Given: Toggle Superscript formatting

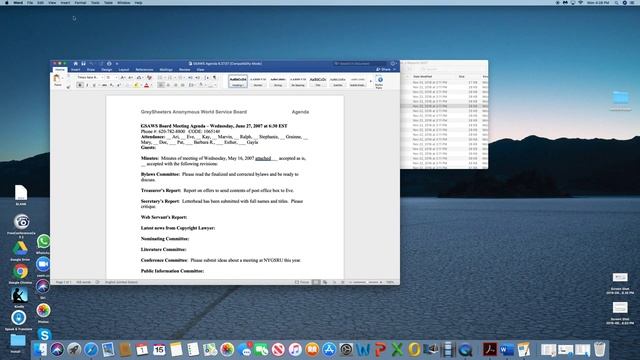Looking at the screenshot, I should coord(118,85).
